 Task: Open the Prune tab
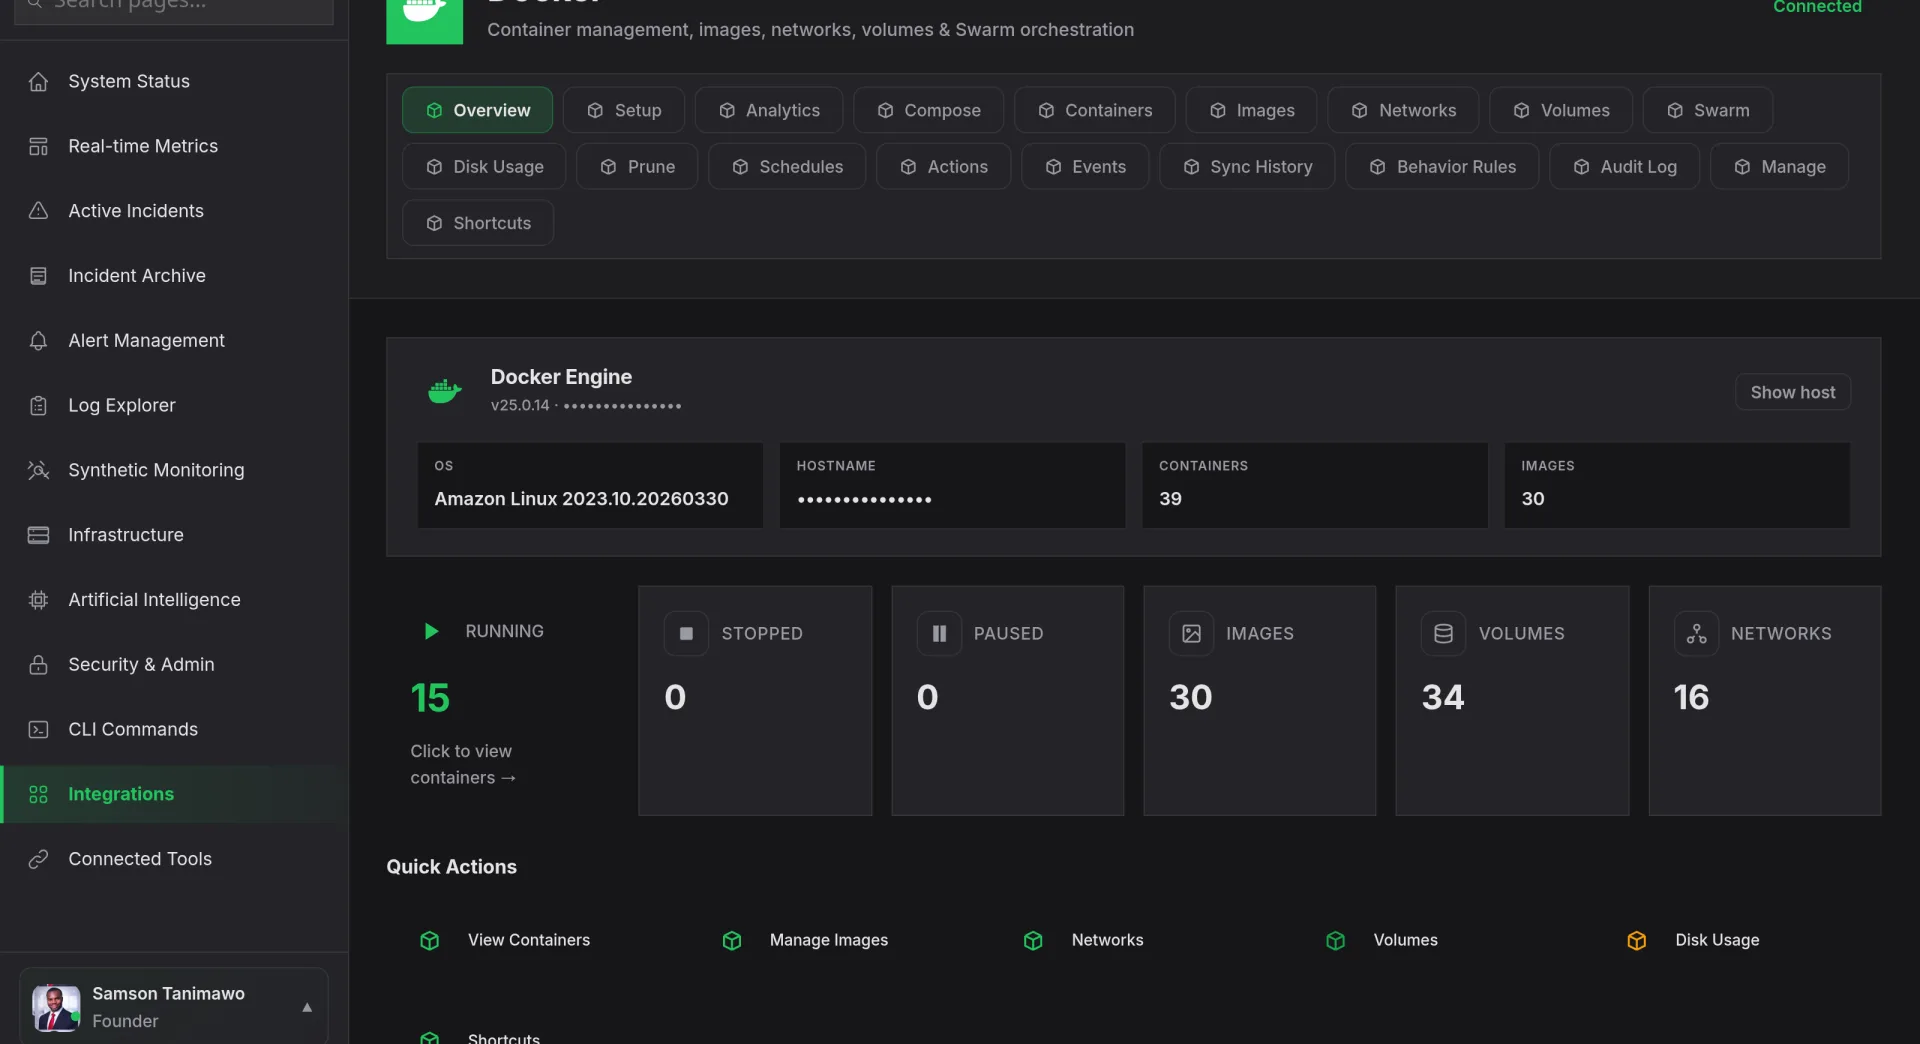pos(637,167)
